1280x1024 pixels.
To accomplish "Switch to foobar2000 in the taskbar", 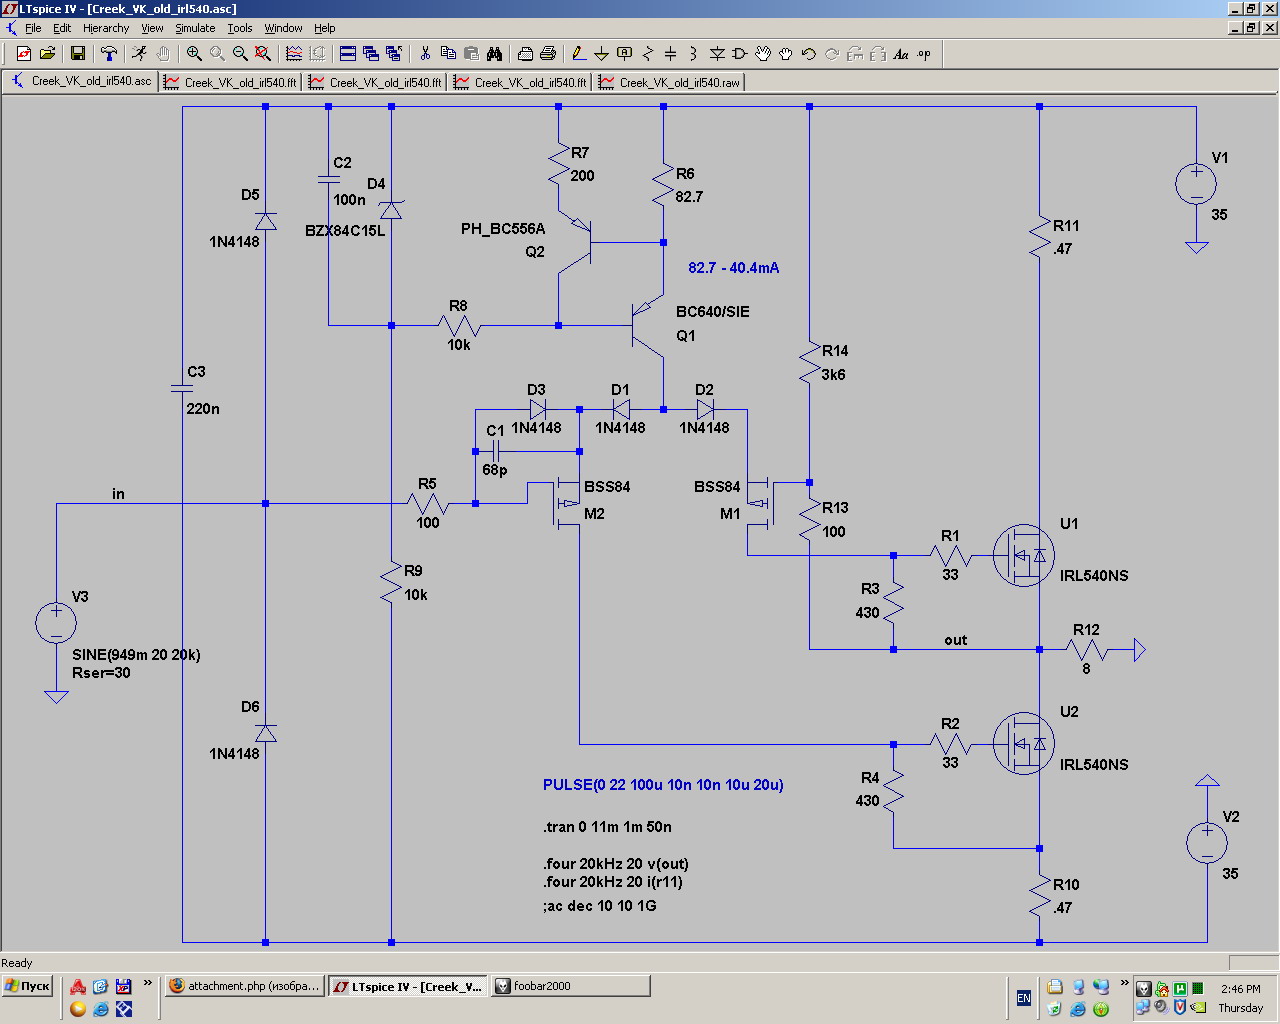I will pyautogui.click(x=570, y=986).
